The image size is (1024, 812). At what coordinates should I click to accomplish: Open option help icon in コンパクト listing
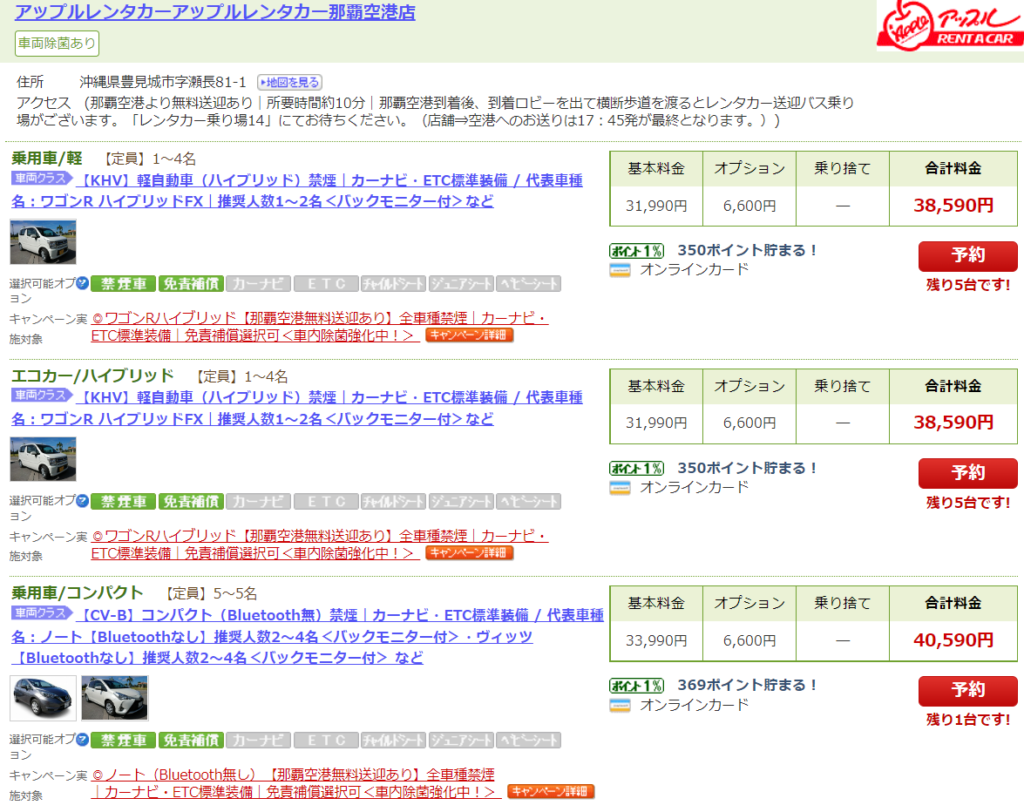82,739
